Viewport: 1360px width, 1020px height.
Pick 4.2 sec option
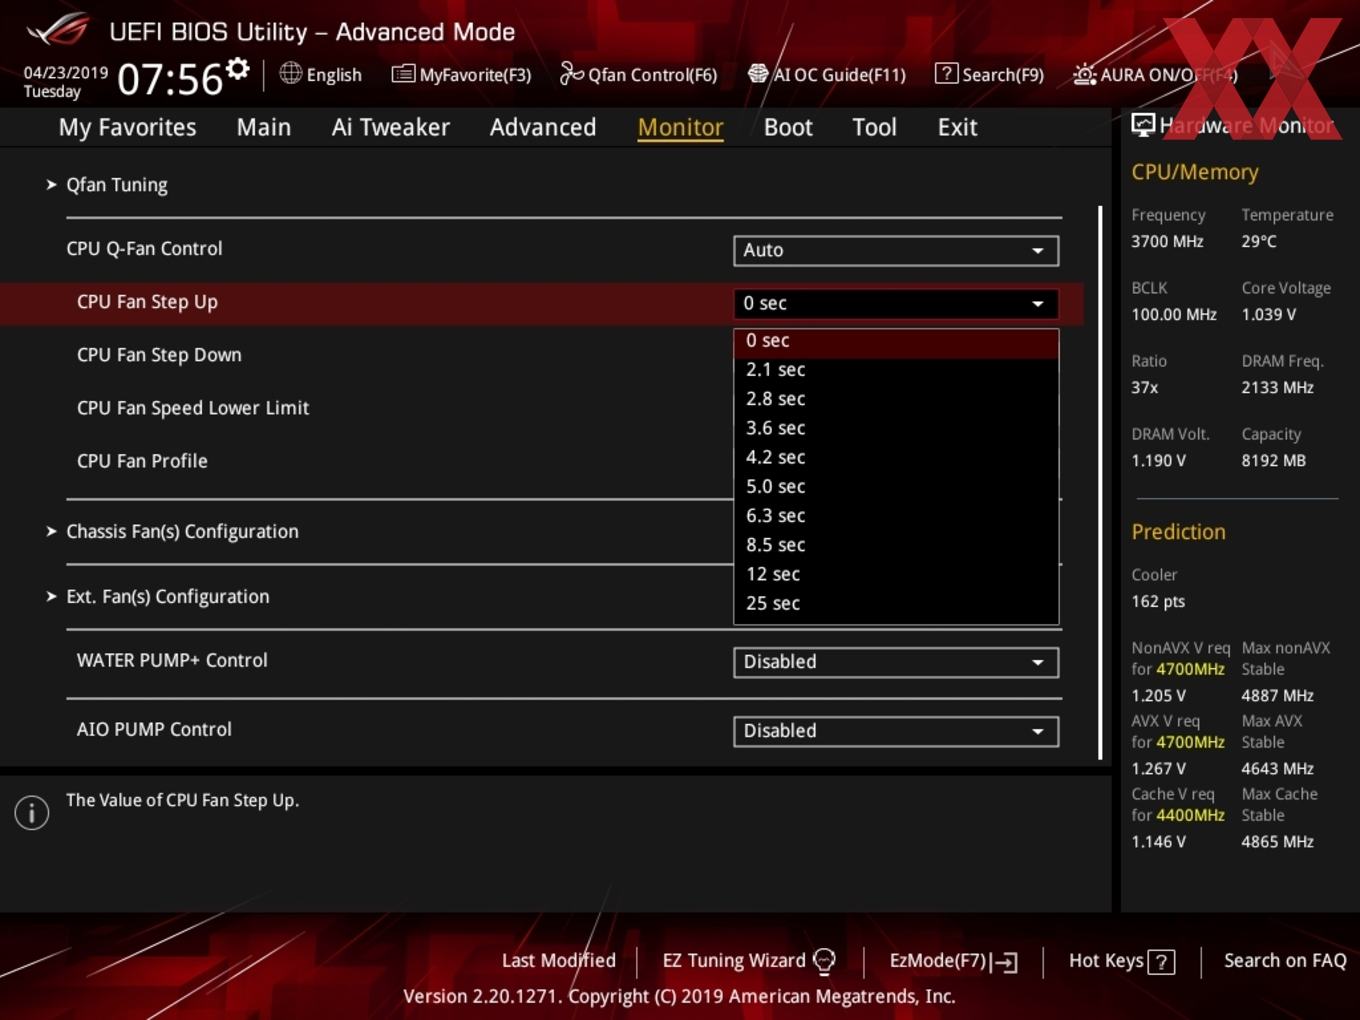click(x=896, y=457)
